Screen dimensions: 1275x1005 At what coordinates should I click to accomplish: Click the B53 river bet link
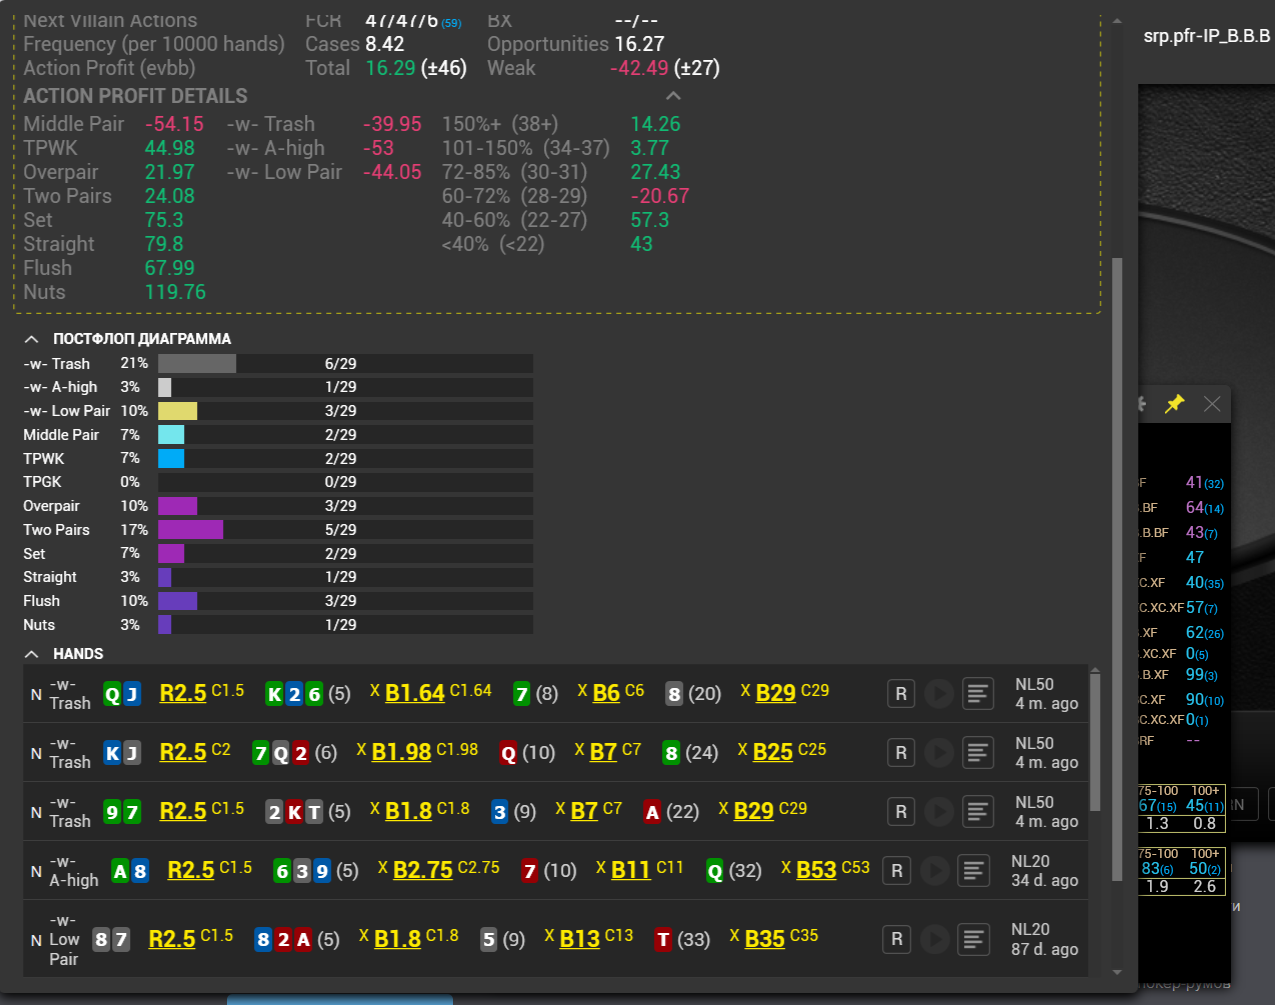pos(816,870)
